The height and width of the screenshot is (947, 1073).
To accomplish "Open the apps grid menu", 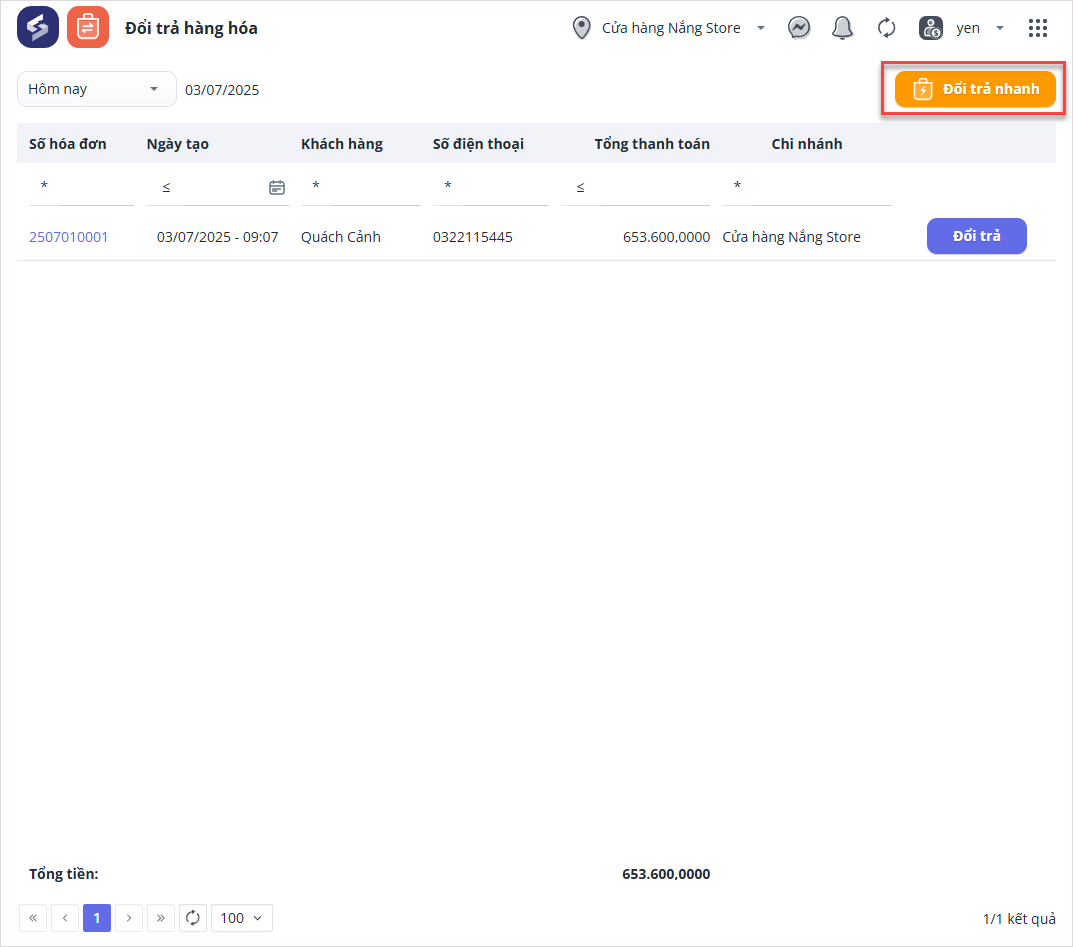I will [1037, 28].
